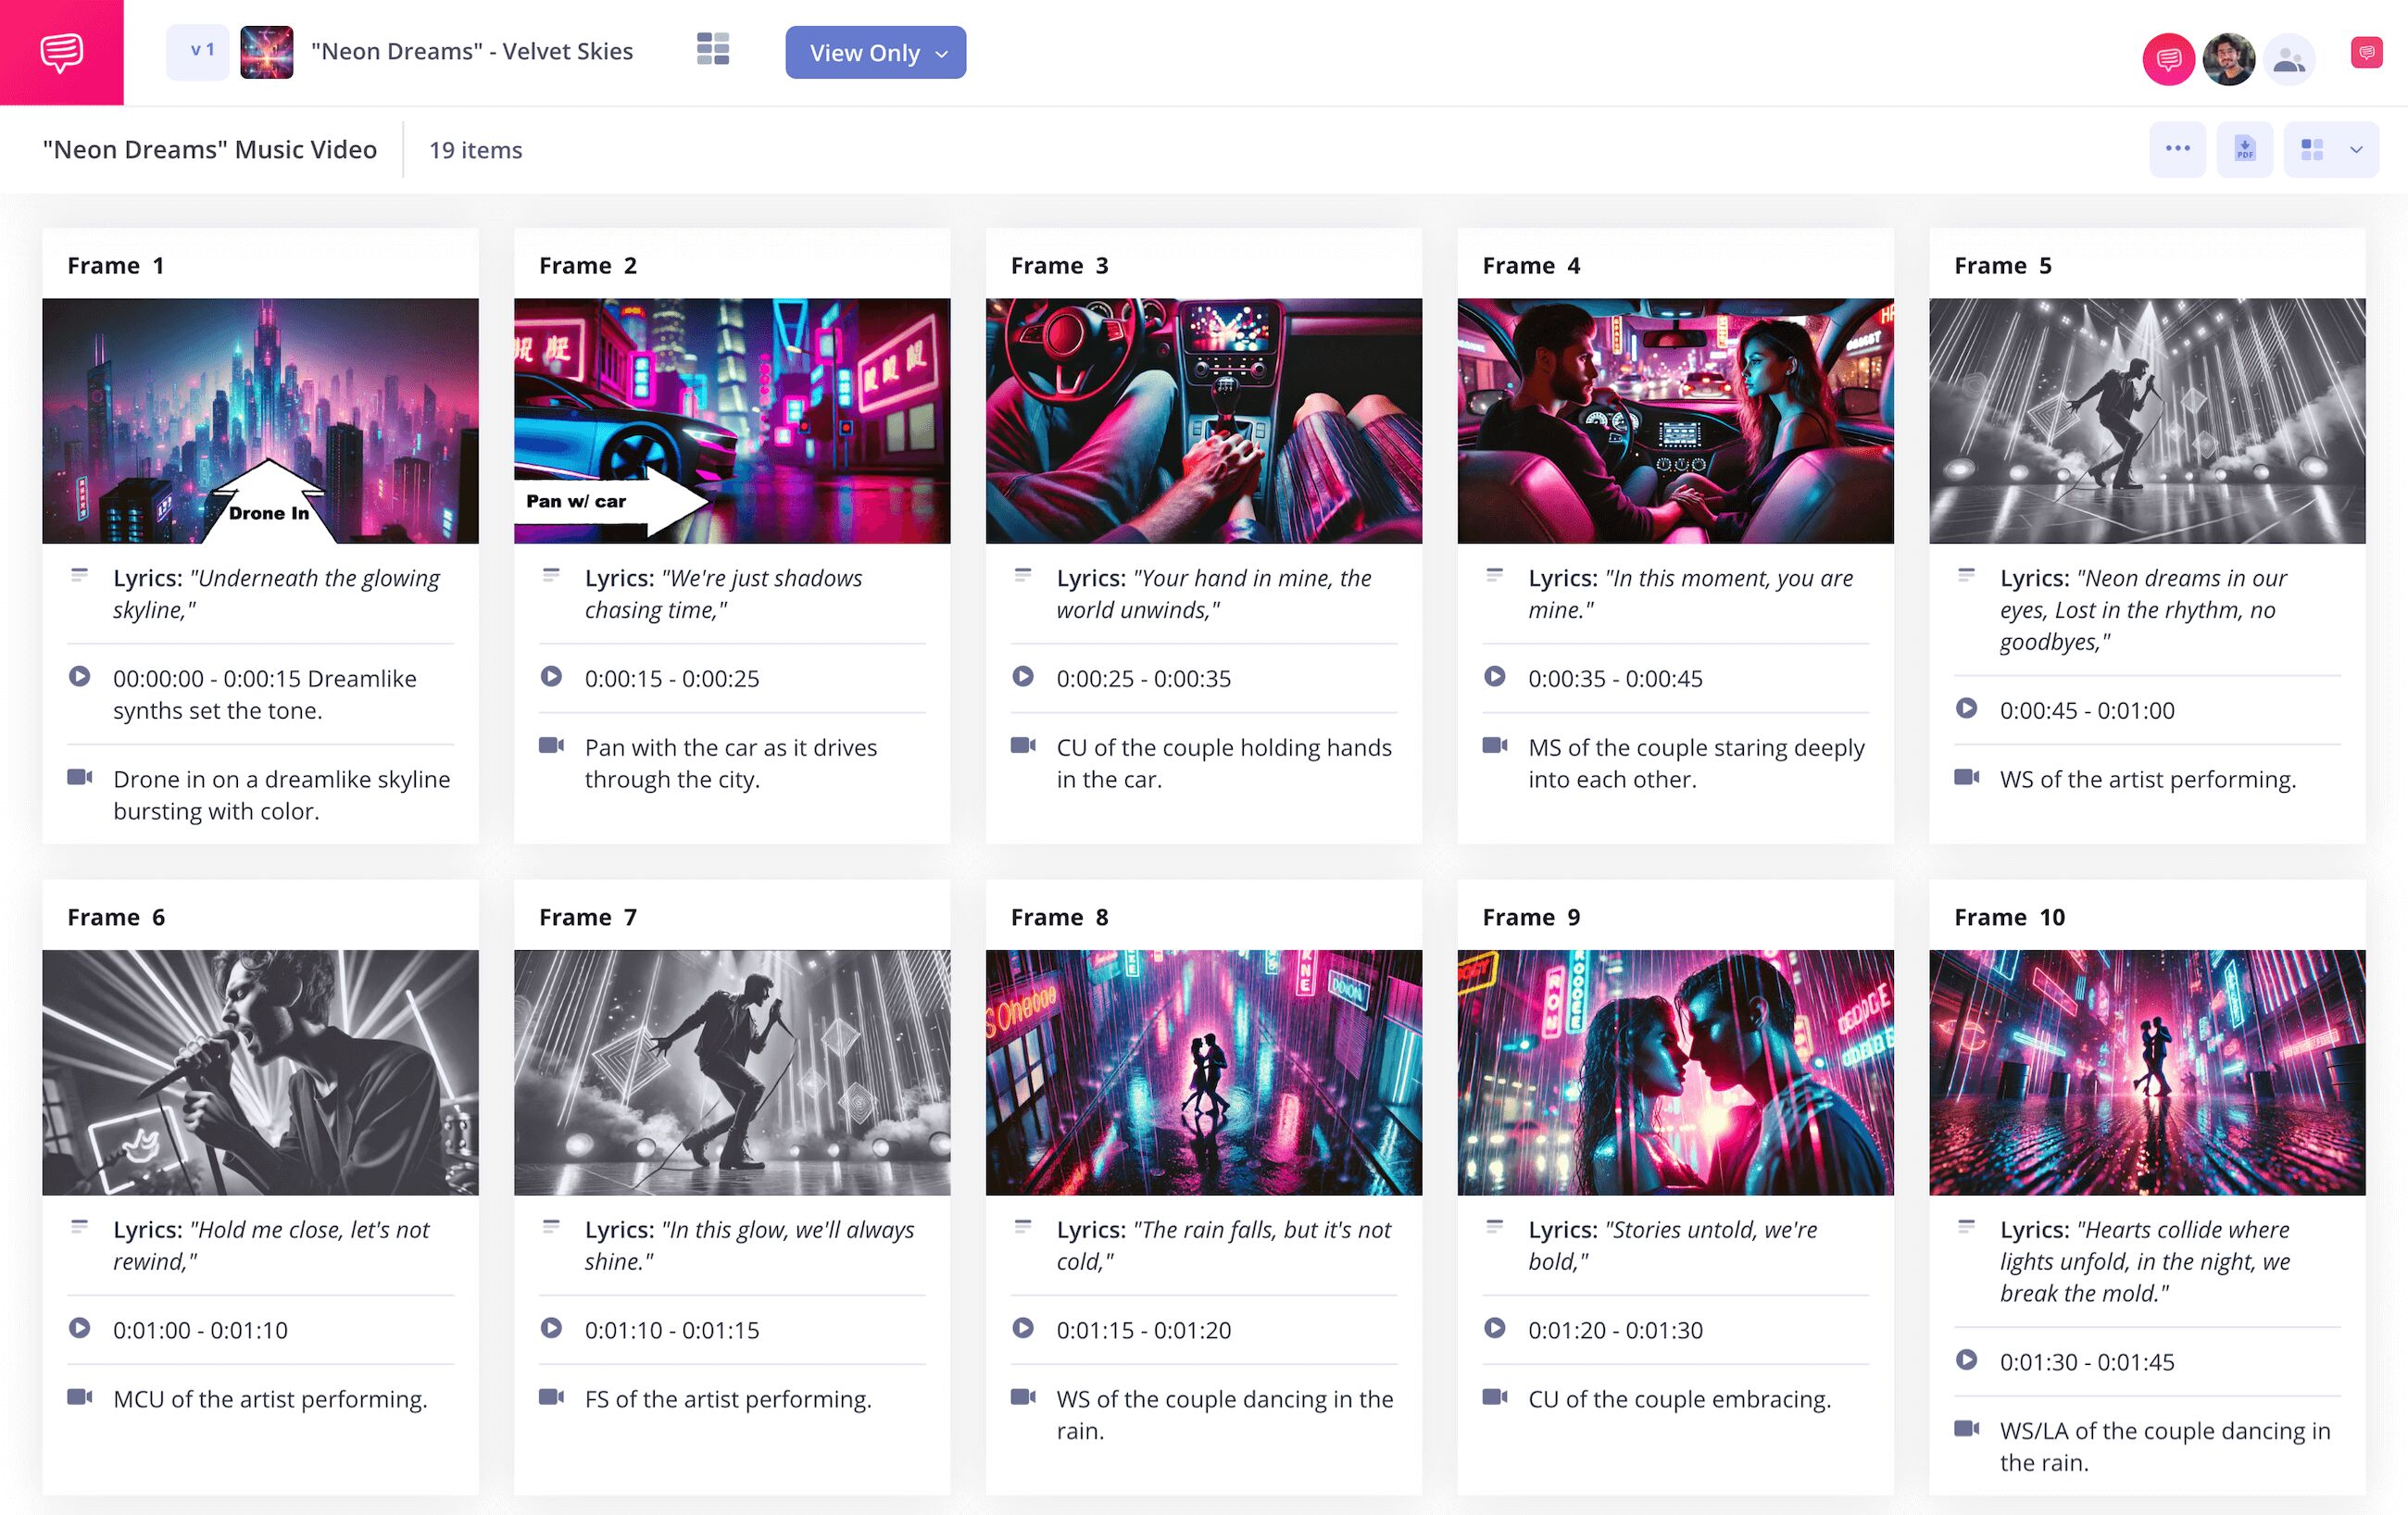The image size is (2408, 1515).
Task: Click the lyrics icon on Frame 1
Action: pyautogui.click(x=80, y=575)
